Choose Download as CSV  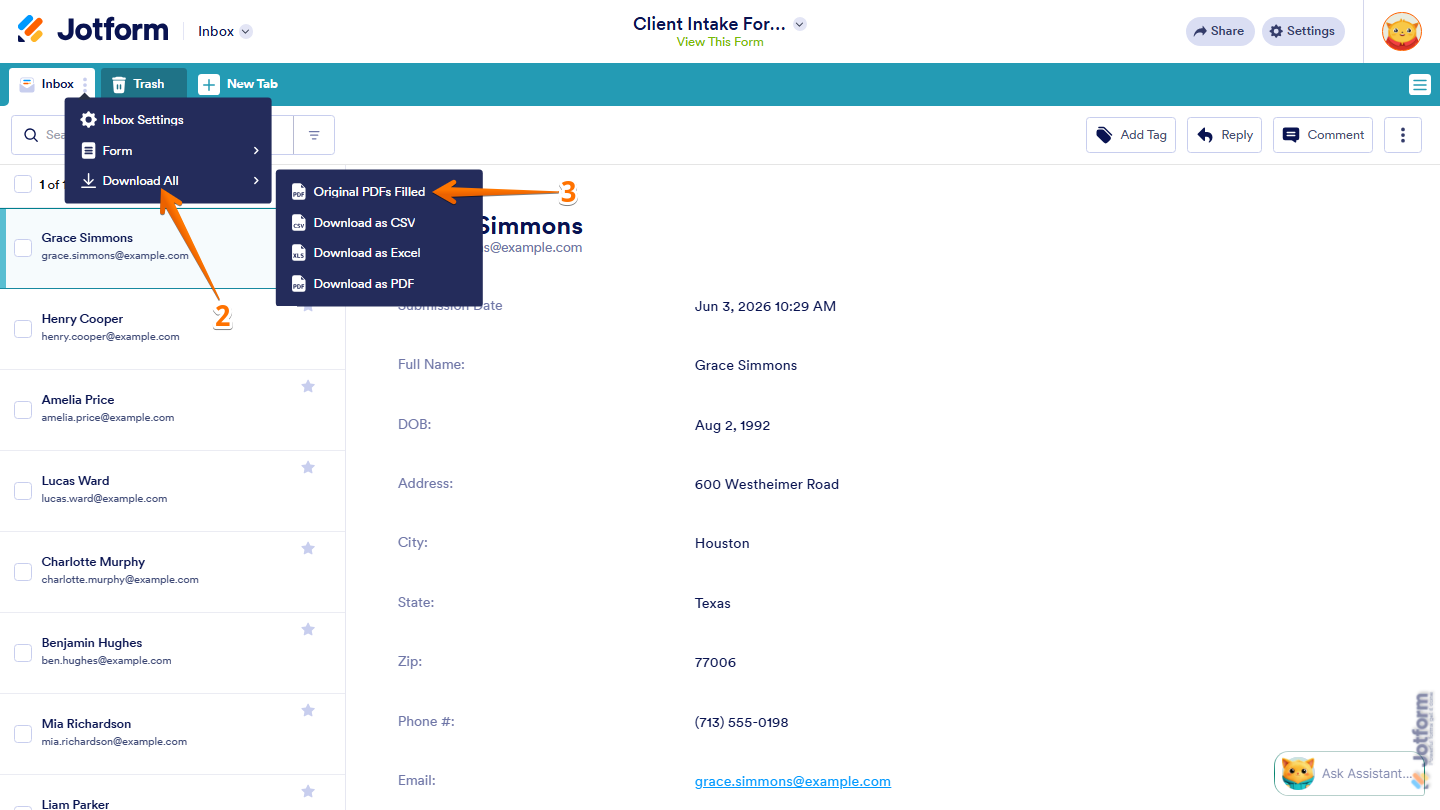(379, 223)
